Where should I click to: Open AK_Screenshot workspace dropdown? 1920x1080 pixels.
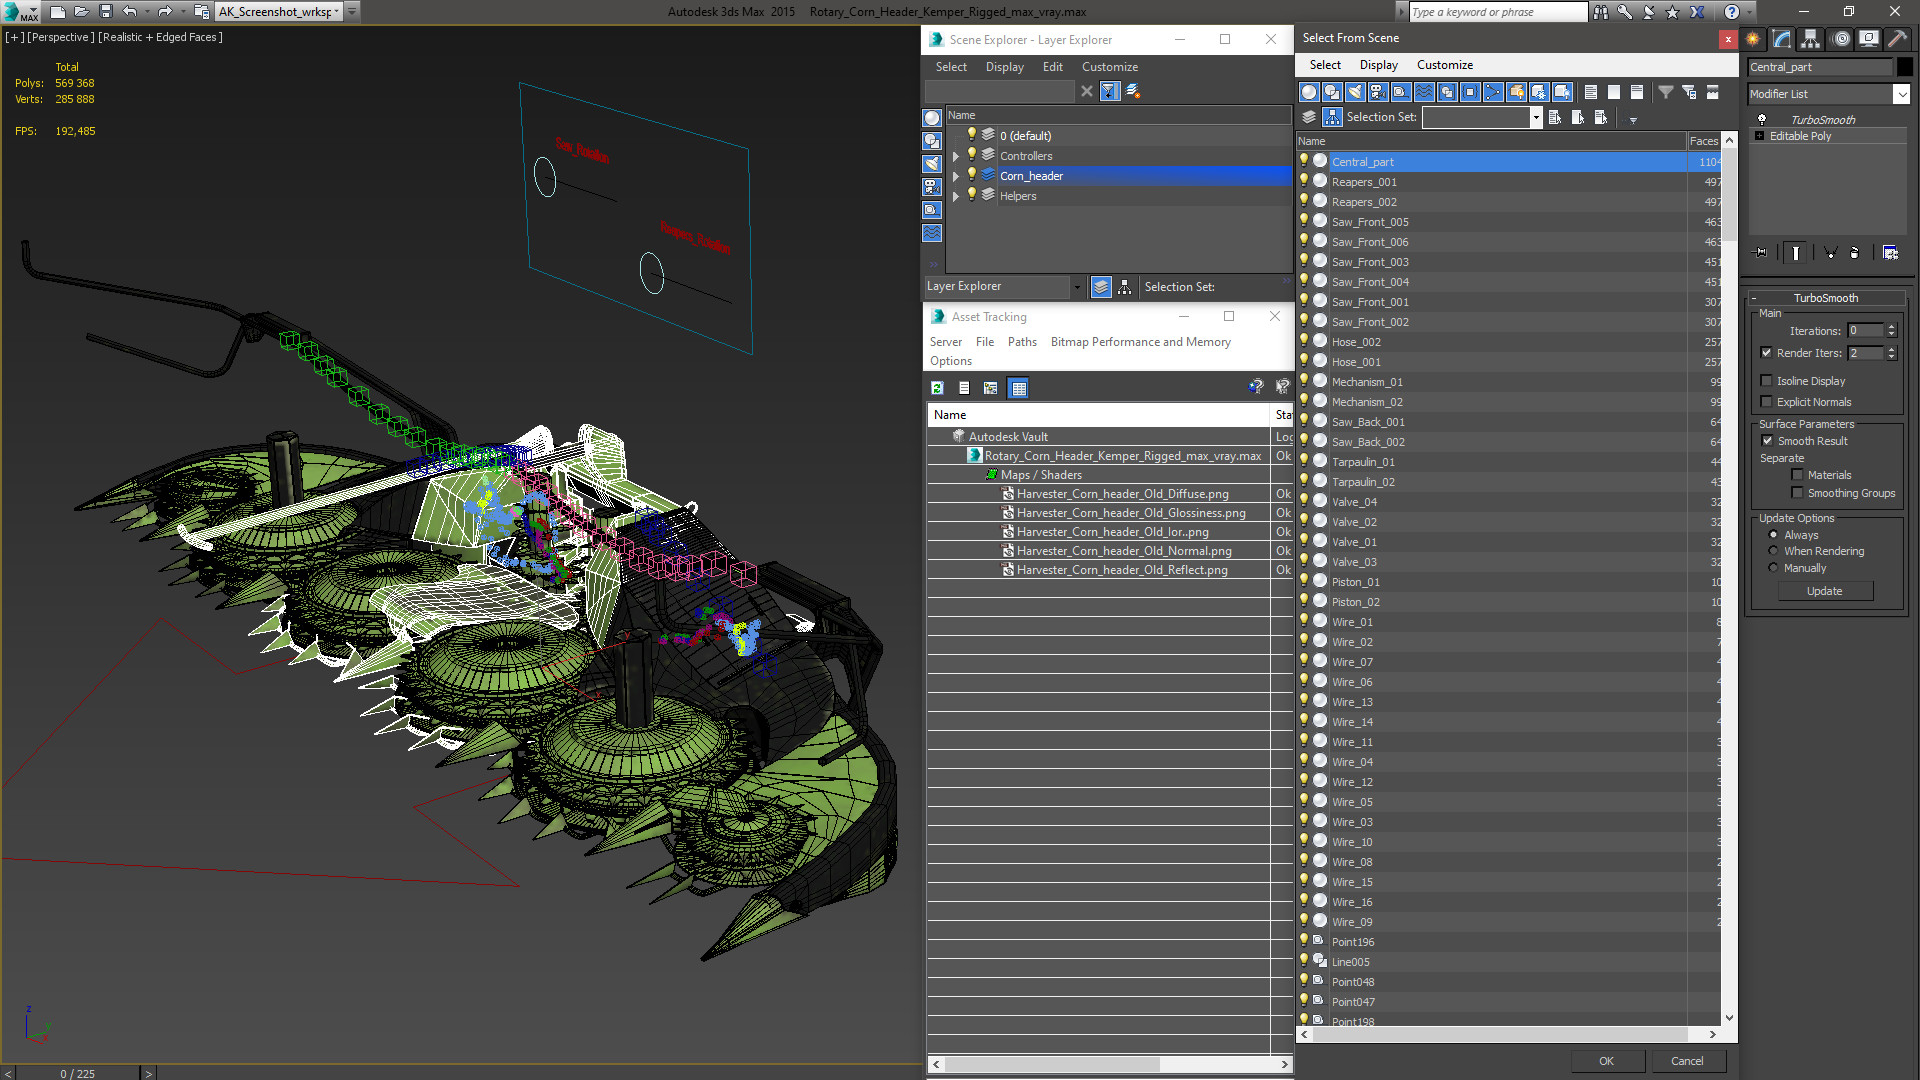(x=336, y=12)
